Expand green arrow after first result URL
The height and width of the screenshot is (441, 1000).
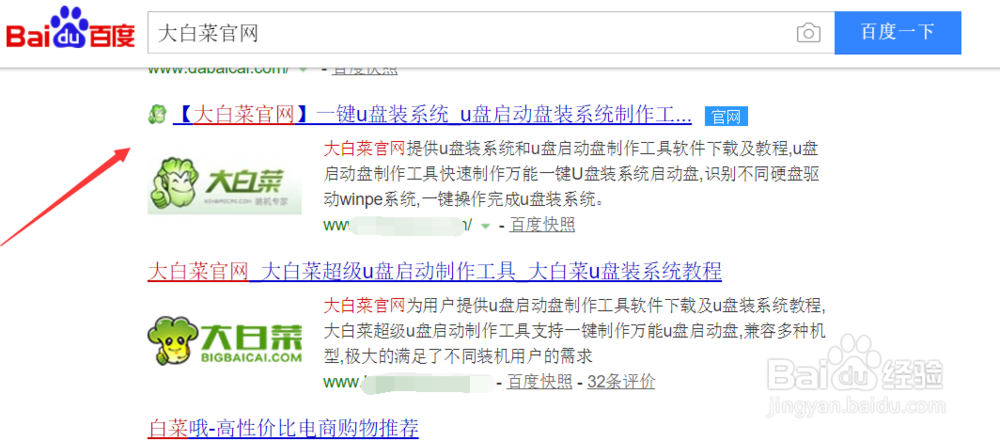(x=487, y=225)
